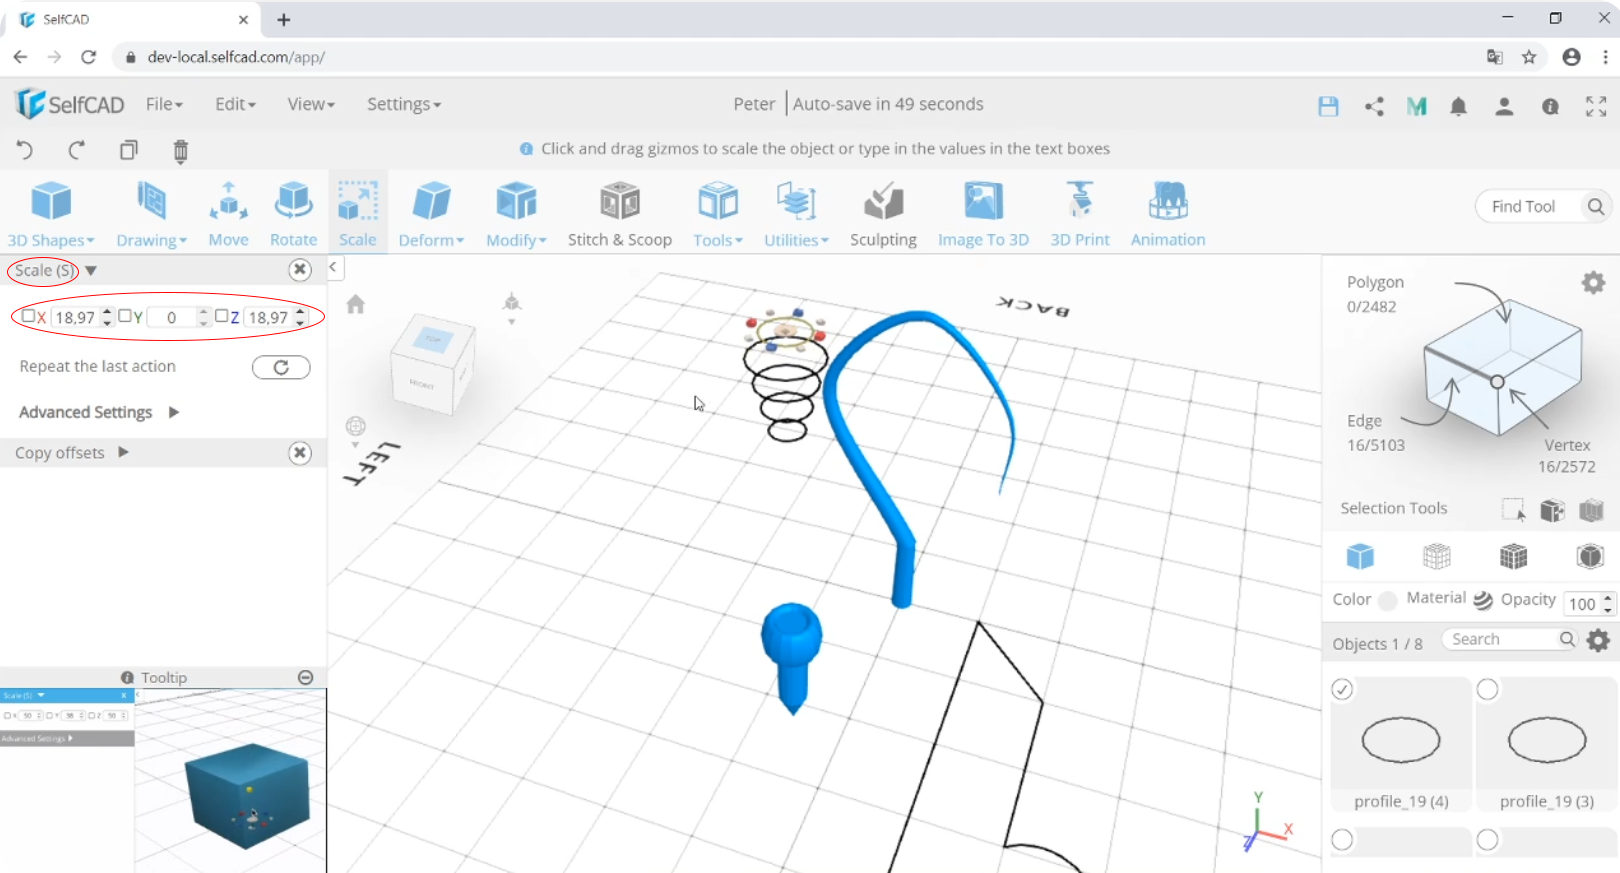This screenshot has width=1620, height=873.
Task: Expand Advanced Settings section
Action: [x=99, y=412]
